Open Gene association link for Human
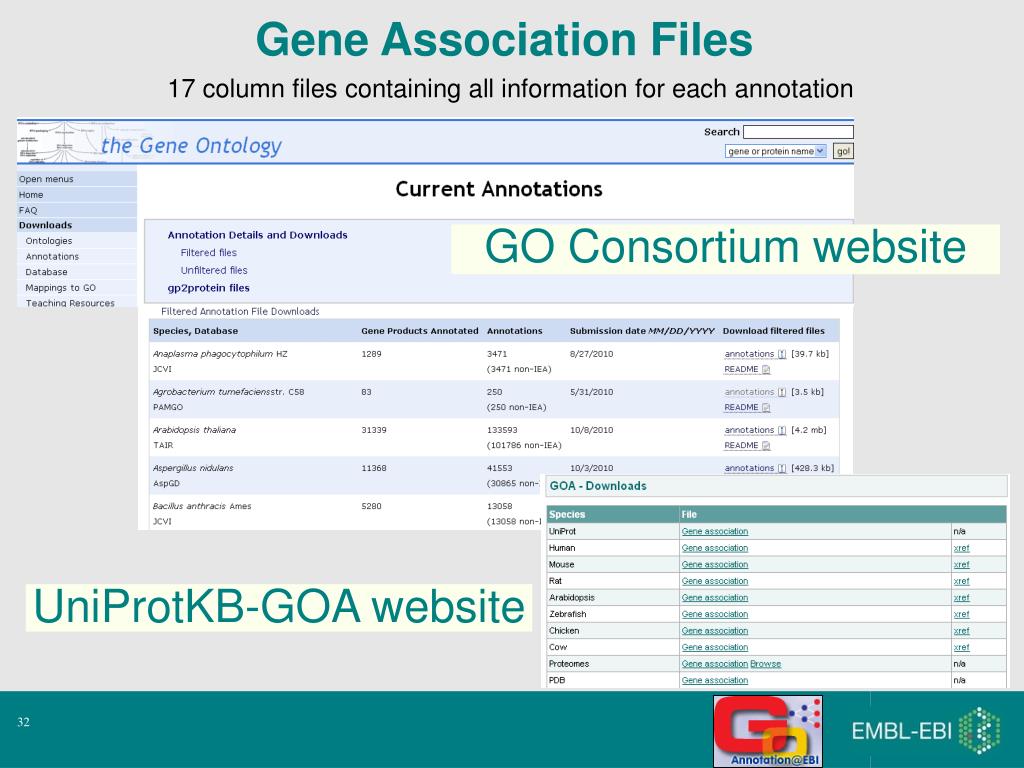Image resolution: width=1024 pixels, height=768 pixels. point(714,548)
